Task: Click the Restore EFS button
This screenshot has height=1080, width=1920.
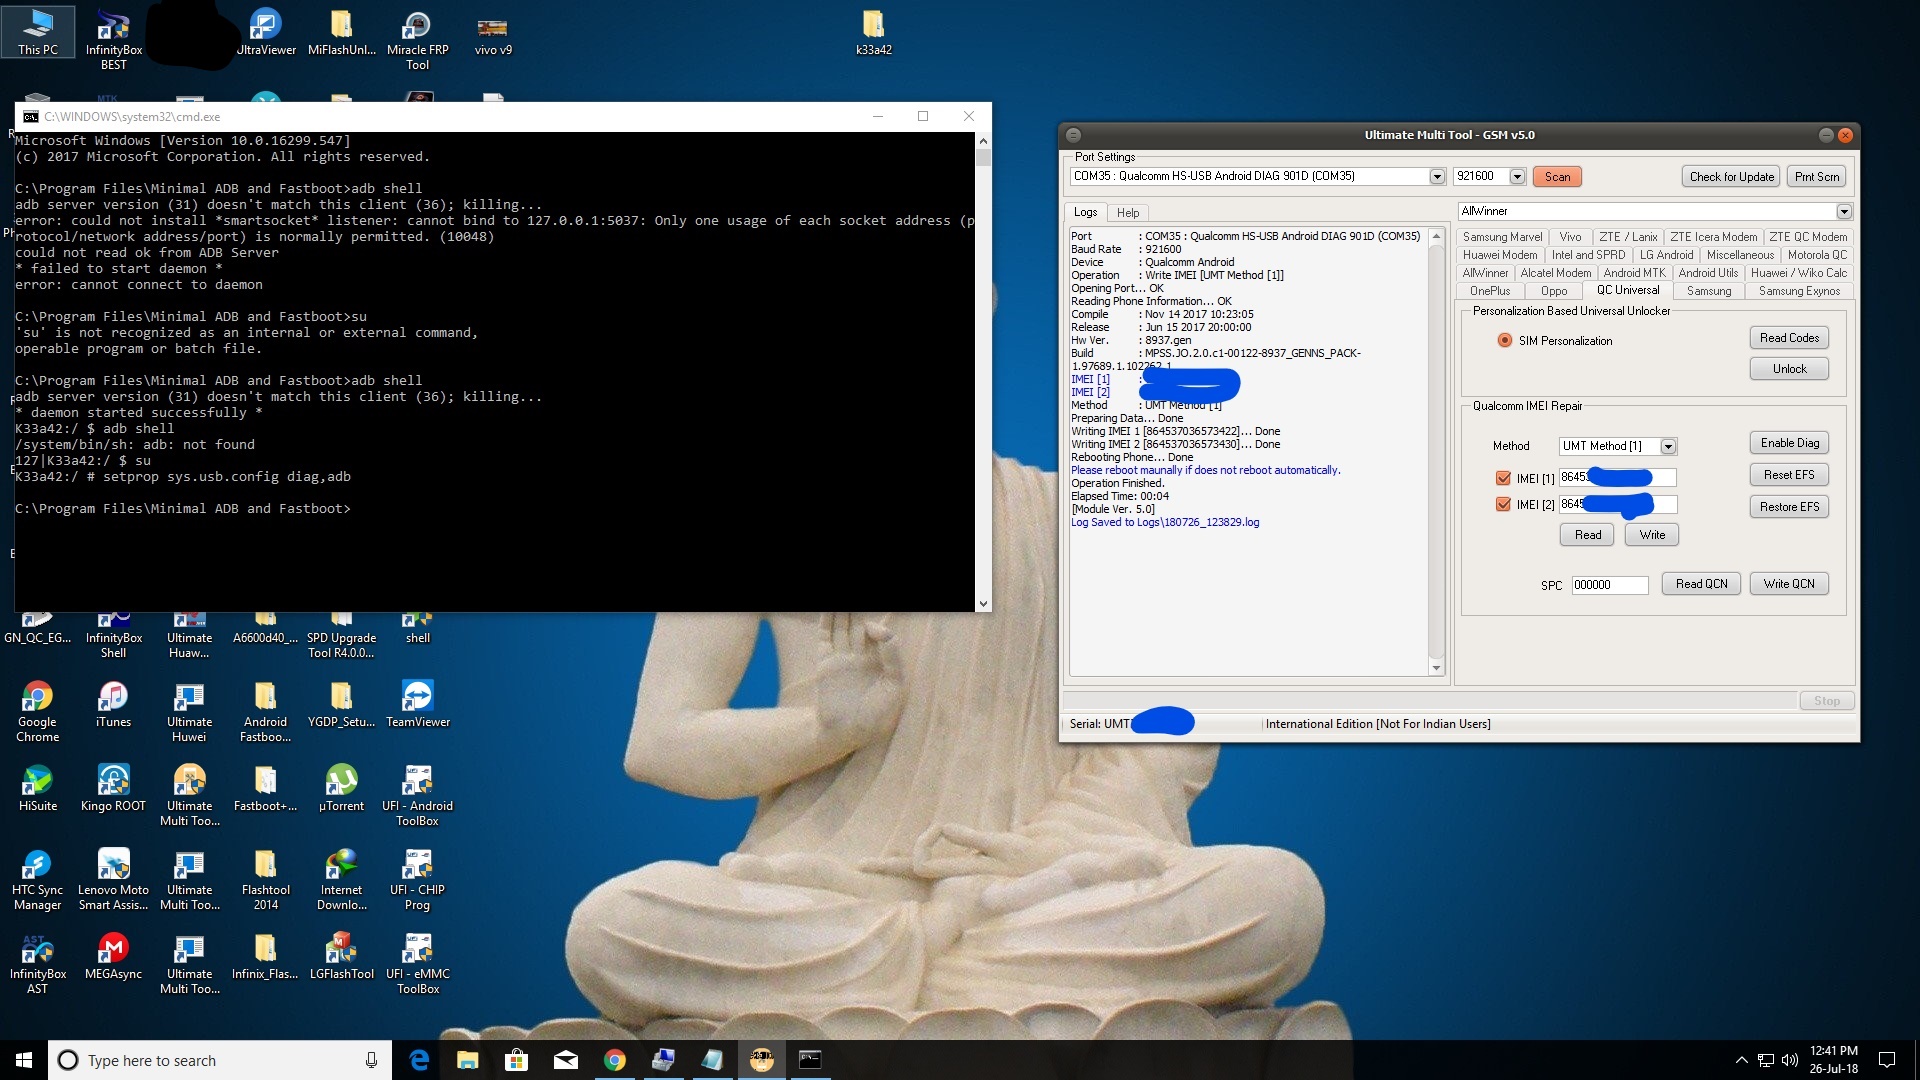Action: [1789, 507]
